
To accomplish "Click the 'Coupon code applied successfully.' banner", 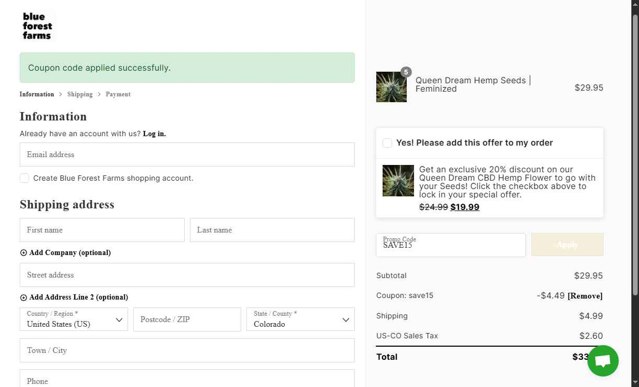I will click(x=187, y=68).
